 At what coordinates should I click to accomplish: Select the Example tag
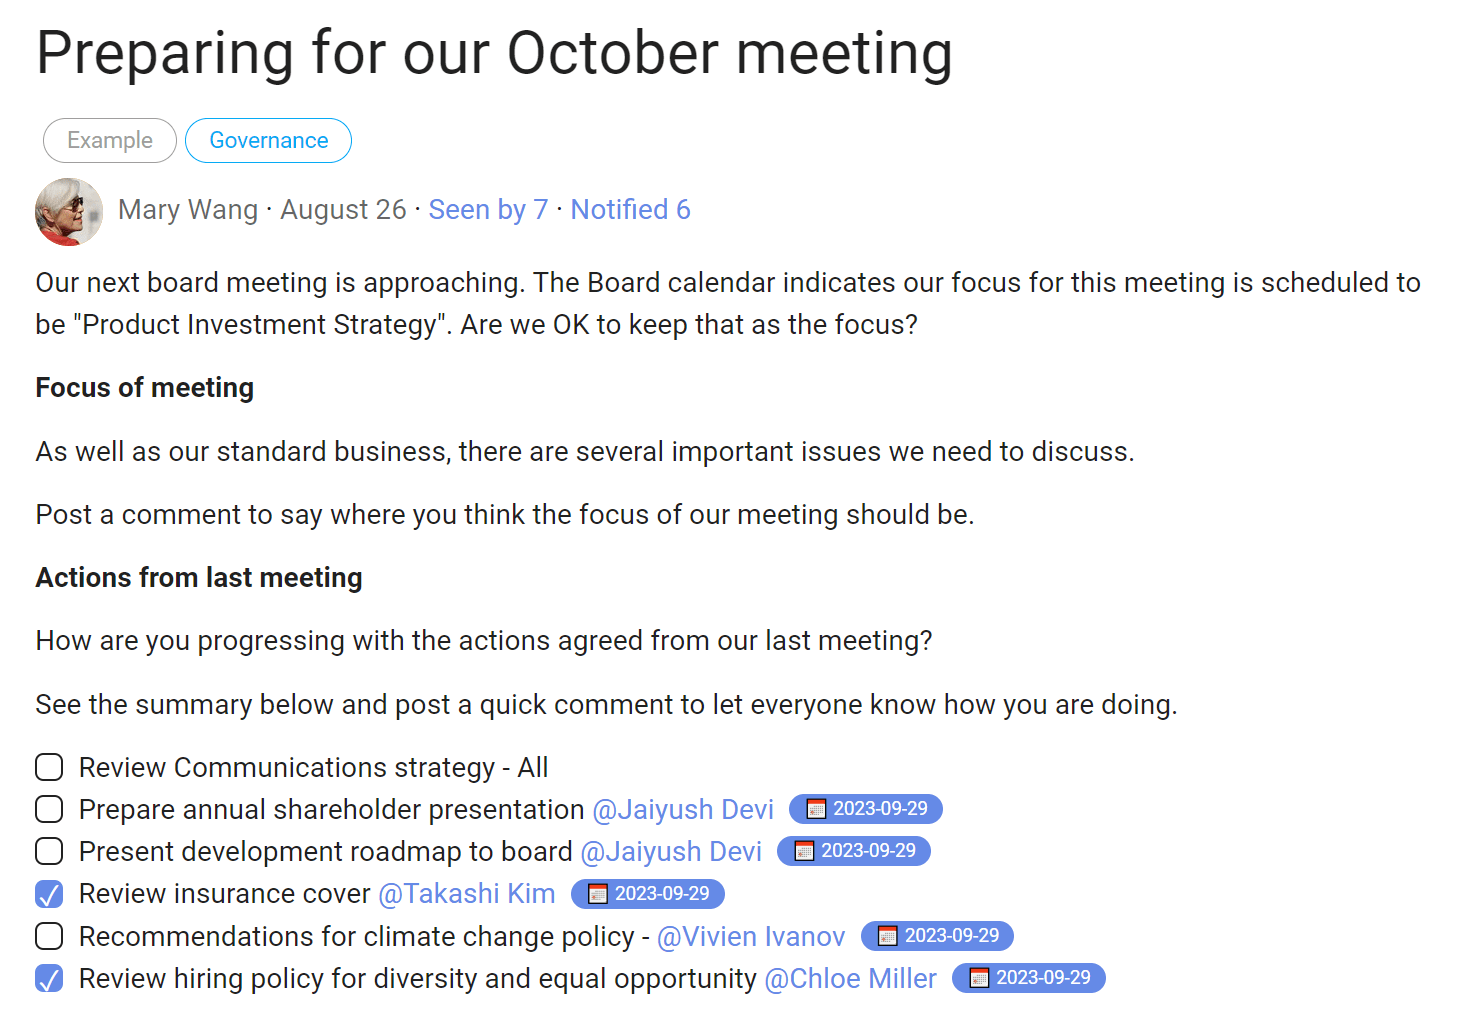110,140
